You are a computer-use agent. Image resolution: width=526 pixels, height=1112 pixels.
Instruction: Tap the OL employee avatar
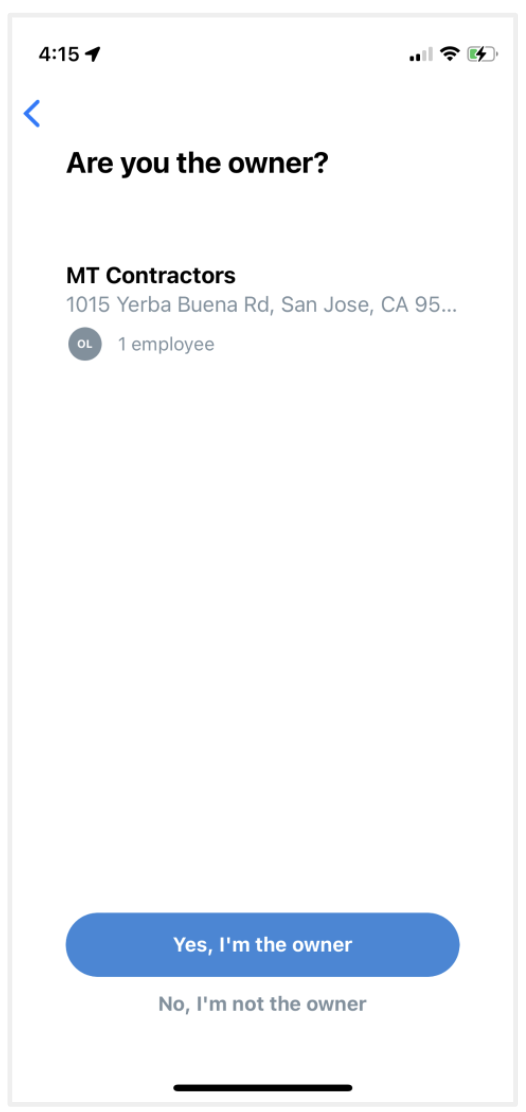click(85, 344)
